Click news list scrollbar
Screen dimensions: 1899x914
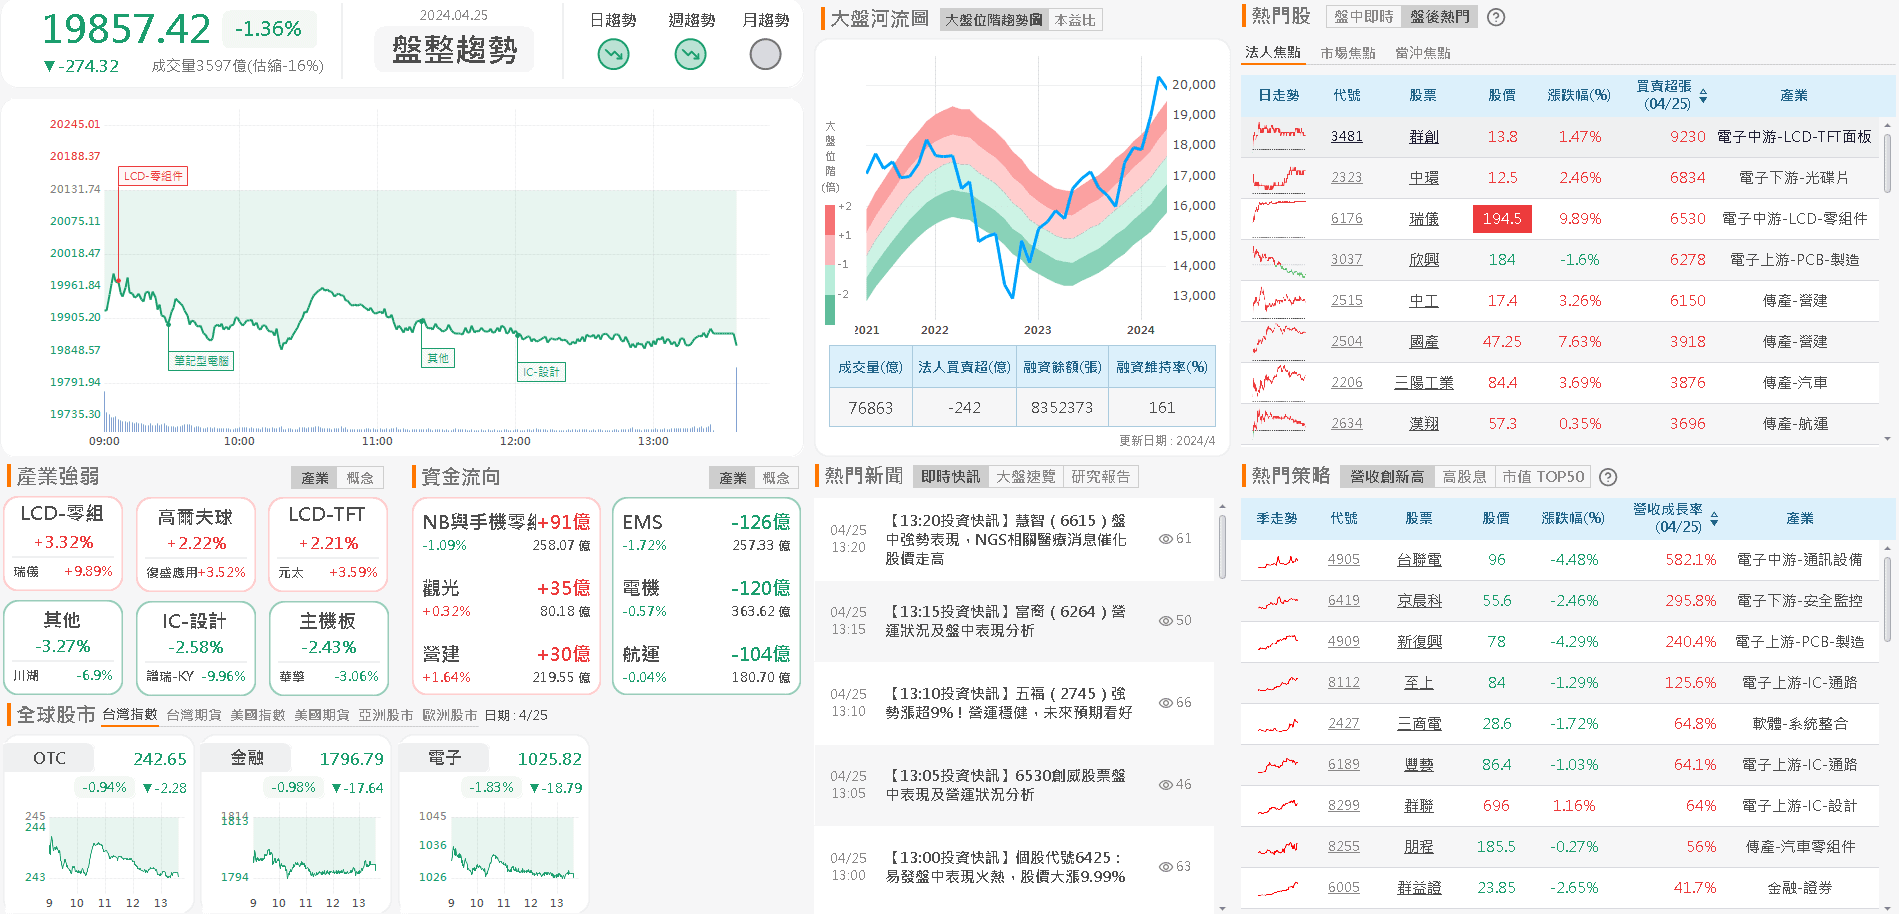pos(1222,546)
